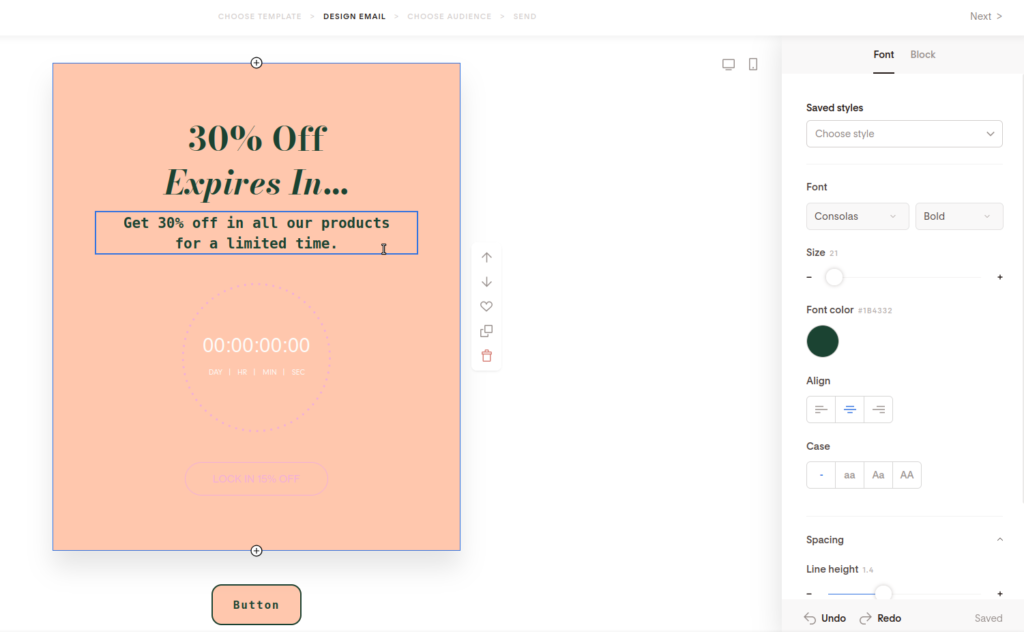1024x632 pixels.
Task: Delete the block with the trash icon
Action: pos(487,356)
